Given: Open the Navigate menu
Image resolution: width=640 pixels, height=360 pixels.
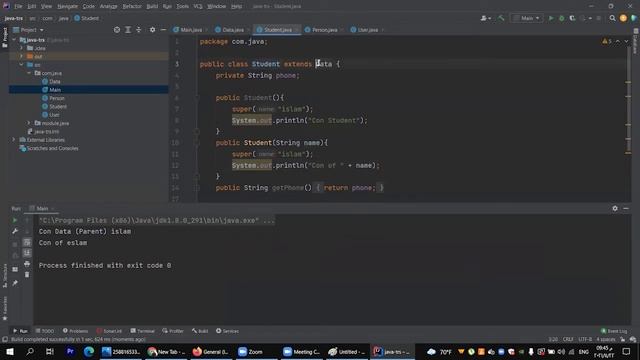Looking at the screenshot, I should click(67, 6).
